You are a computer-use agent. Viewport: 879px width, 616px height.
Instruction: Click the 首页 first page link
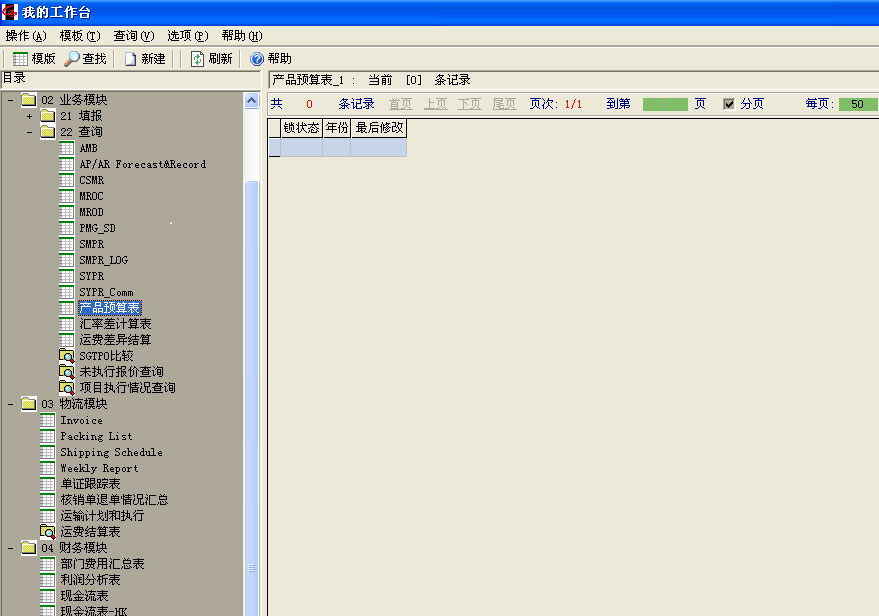[x=400, y=104]
